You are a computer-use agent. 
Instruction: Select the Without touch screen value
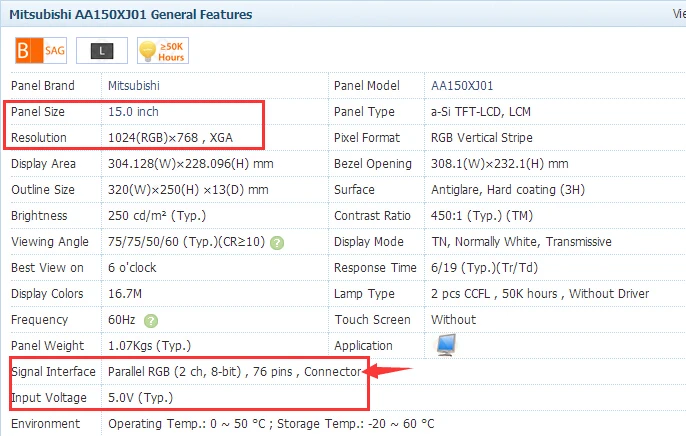point(453,320)
